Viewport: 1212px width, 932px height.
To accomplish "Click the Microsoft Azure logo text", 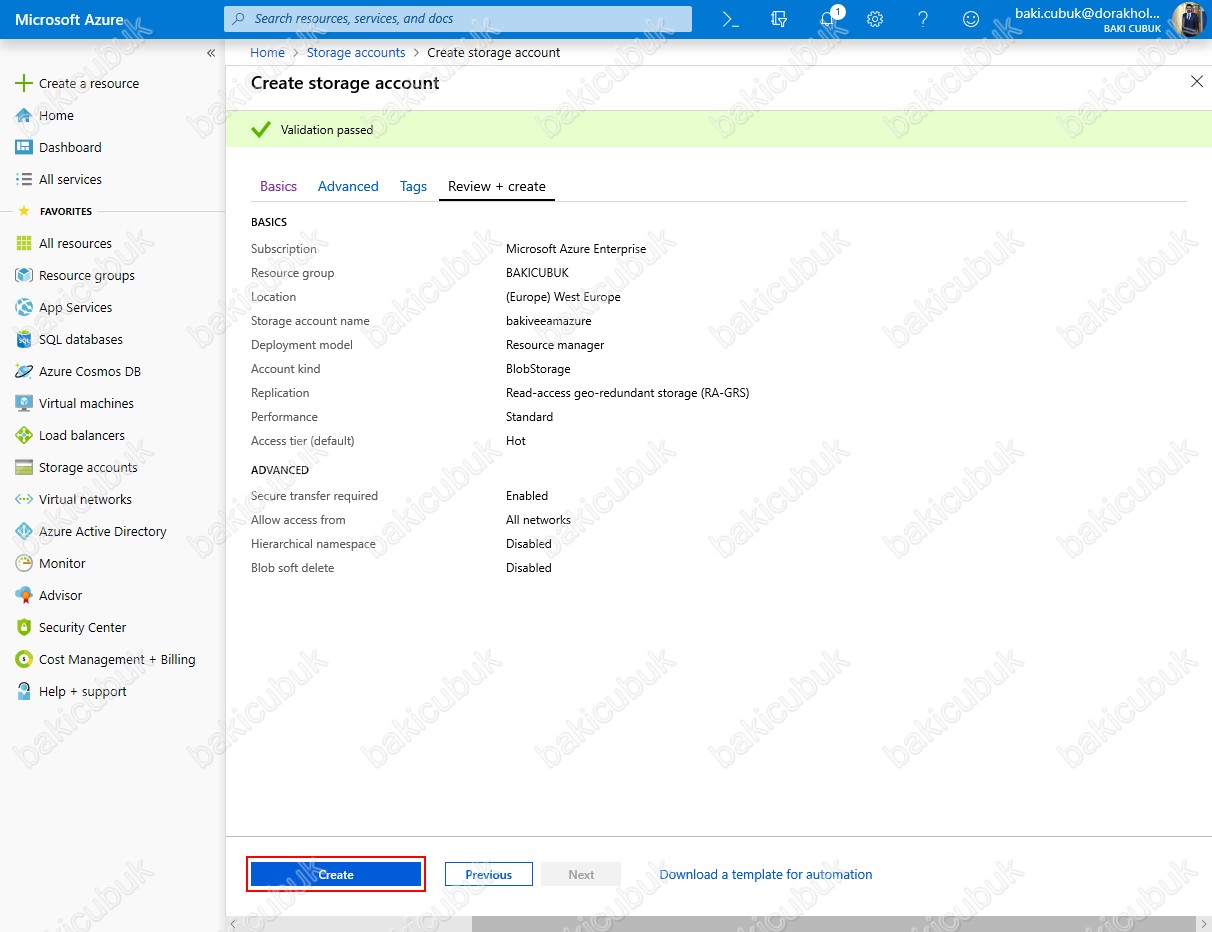I will tap(69, 19).
